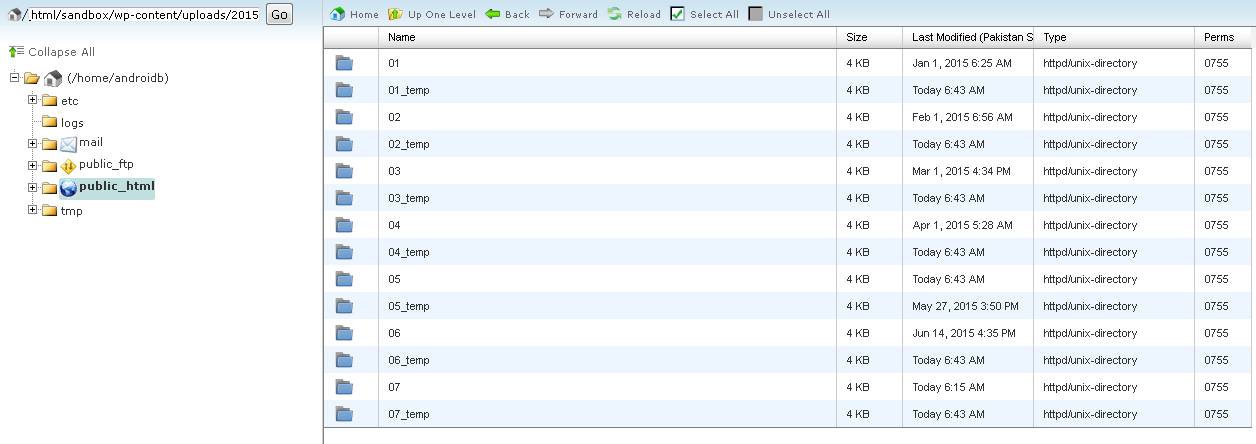Screen dimensions: 1256x444
Task: Click home icon beside the path field
Action: pos(14,14)
